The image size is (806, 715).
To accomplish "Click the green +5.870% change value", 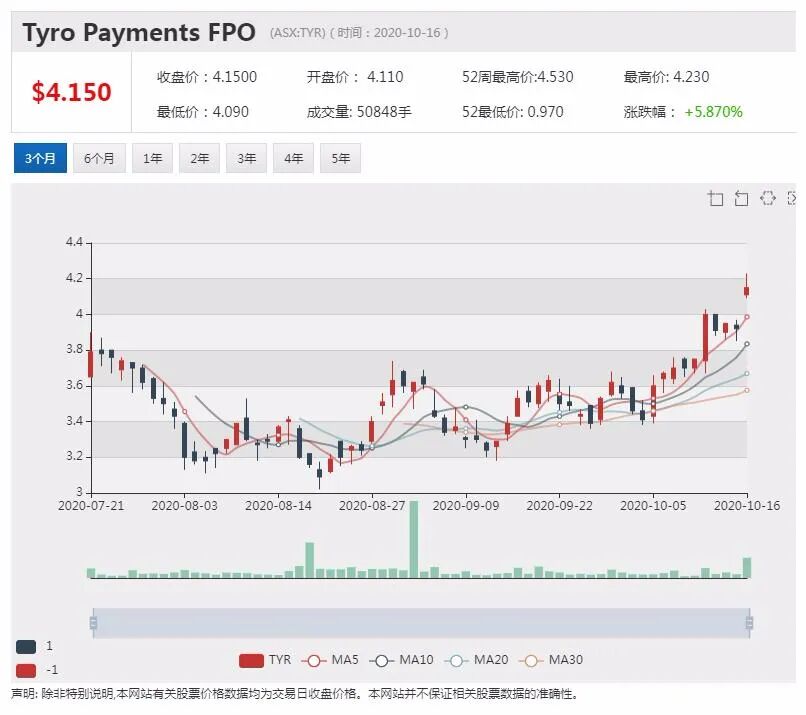I will click(713, 112).
